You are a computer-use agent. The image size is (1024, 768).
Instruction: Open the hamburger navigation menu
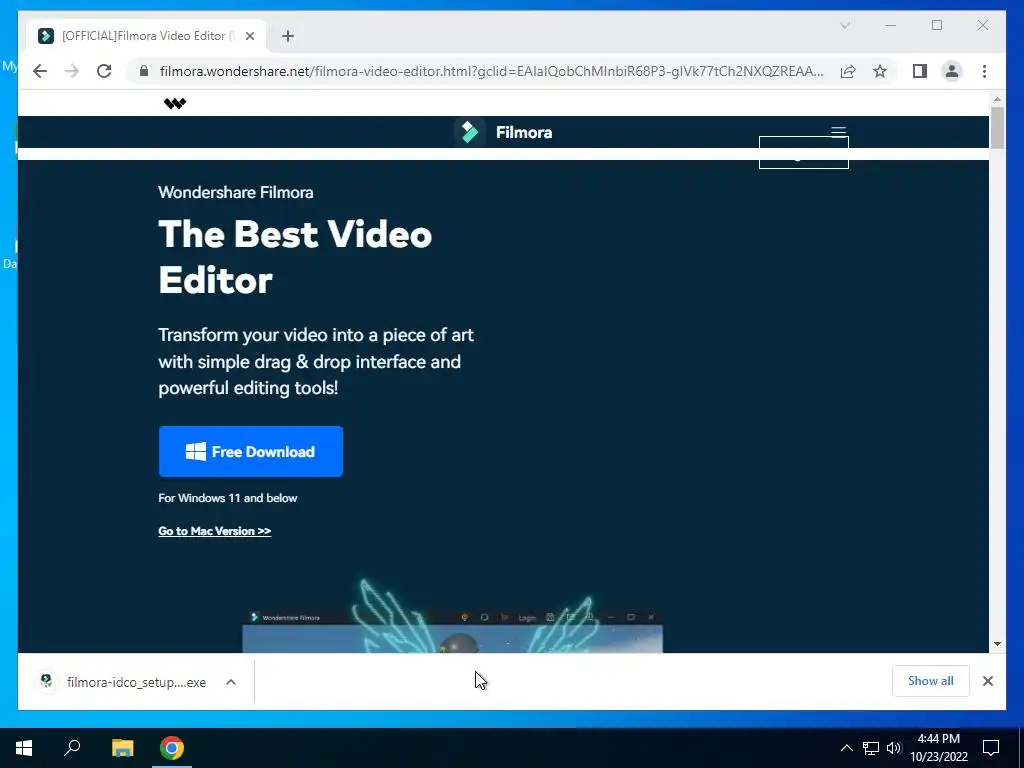tap(839, 131)
